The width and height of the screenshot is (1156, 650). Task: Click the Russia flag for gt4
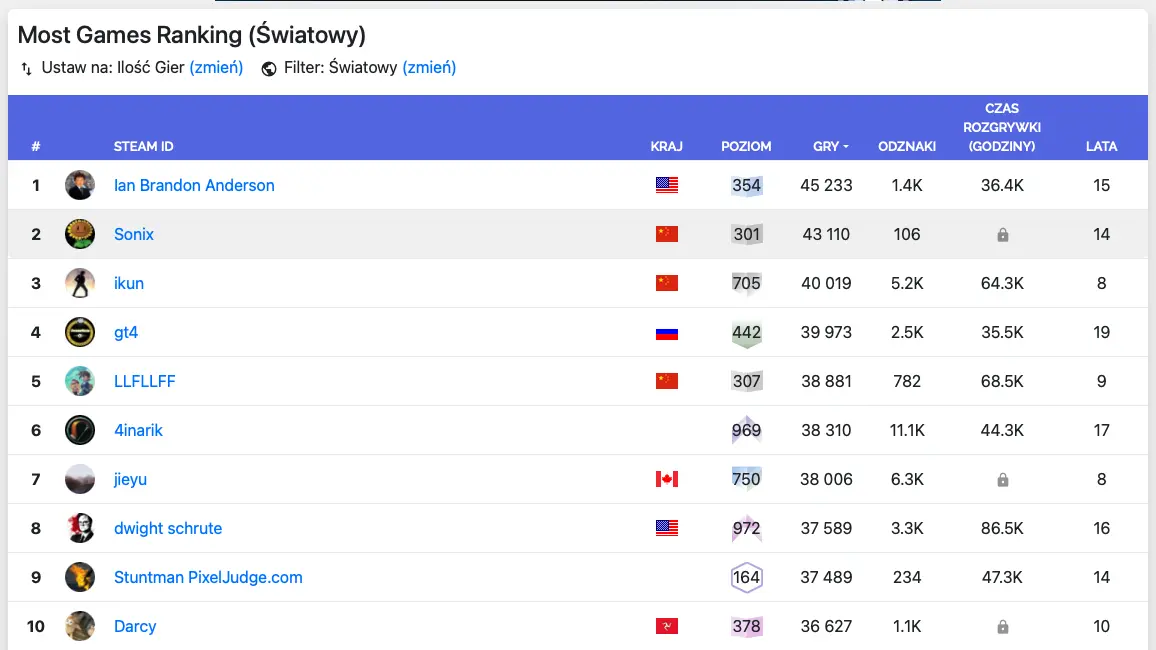(x=666, y=333)
